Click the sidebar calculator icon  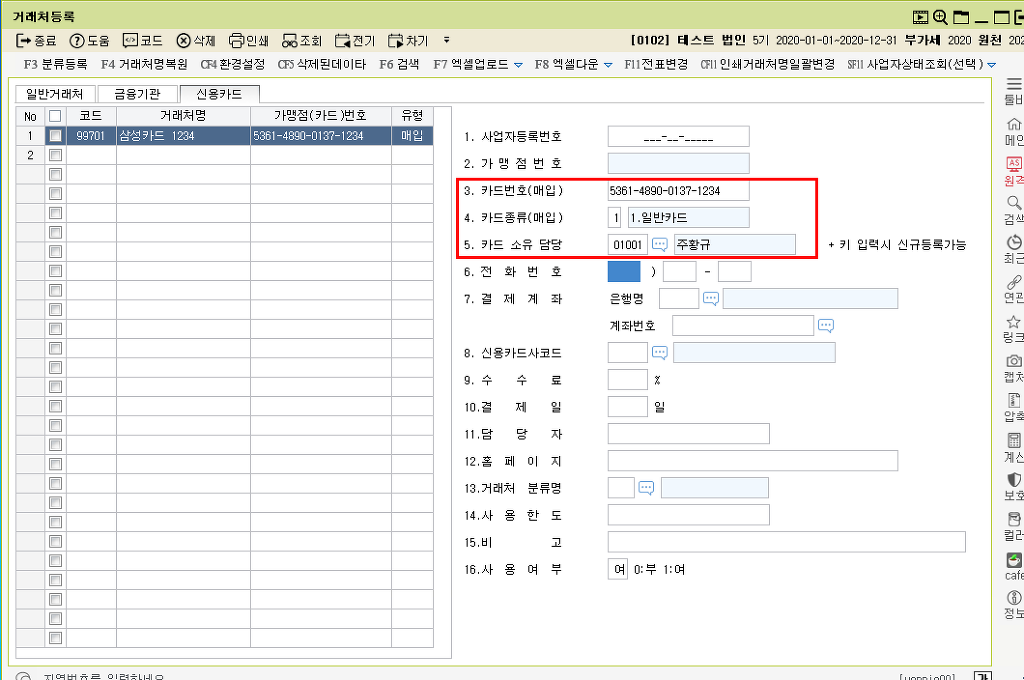tap(1014, 440)
